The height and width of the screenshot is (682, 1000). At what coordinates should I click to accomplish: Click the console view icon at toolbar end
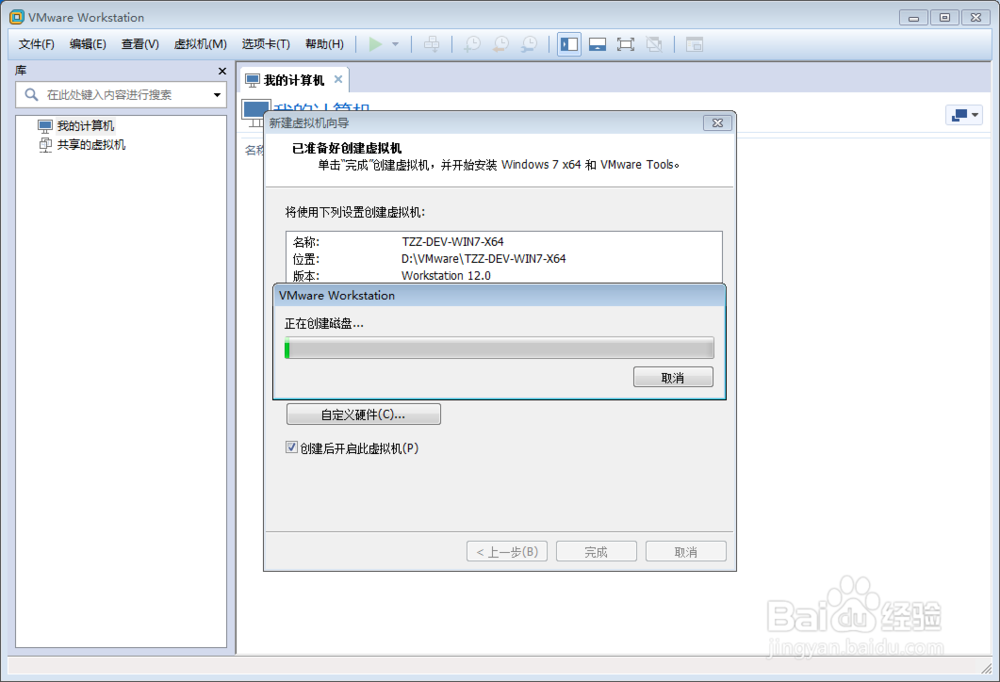(x=694, y=44)
